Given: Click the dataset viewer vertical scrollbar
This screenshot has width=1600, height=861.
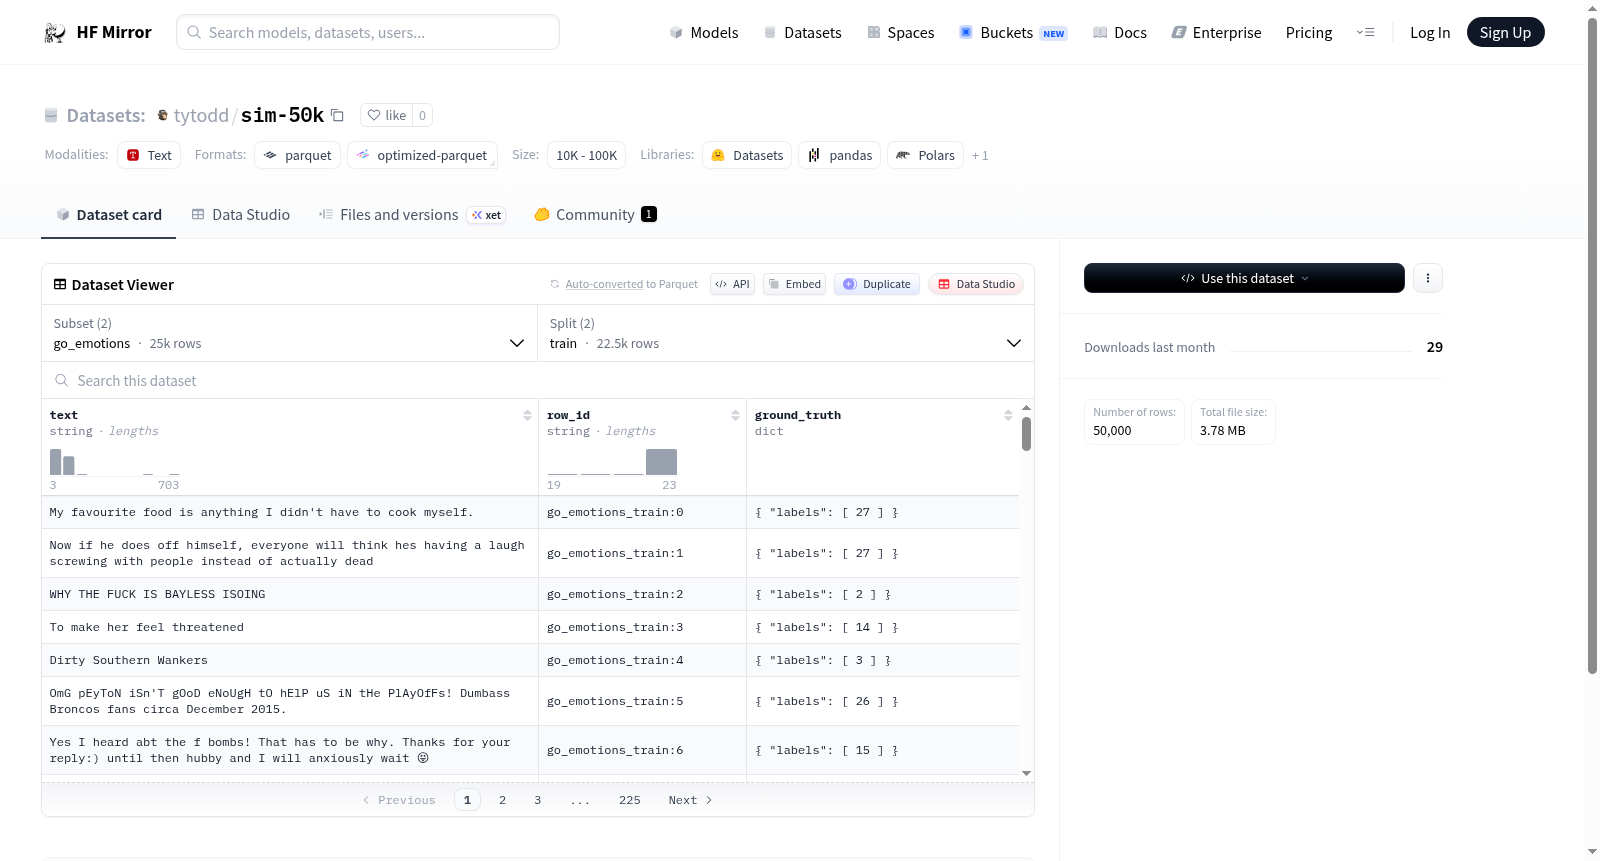Looking at the screenshot, I should coord(1026,434).
